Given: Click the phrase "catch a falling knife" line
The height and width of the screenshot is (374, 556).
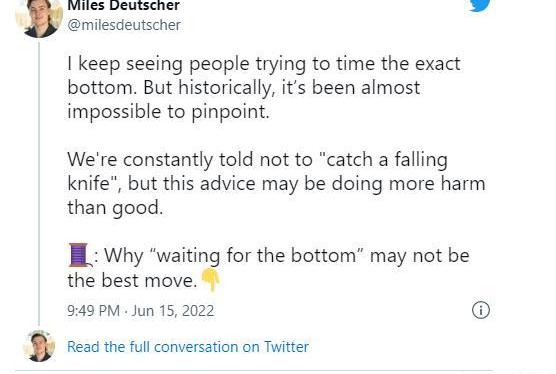Looking at the screenshot, I should tap(257, 160).
